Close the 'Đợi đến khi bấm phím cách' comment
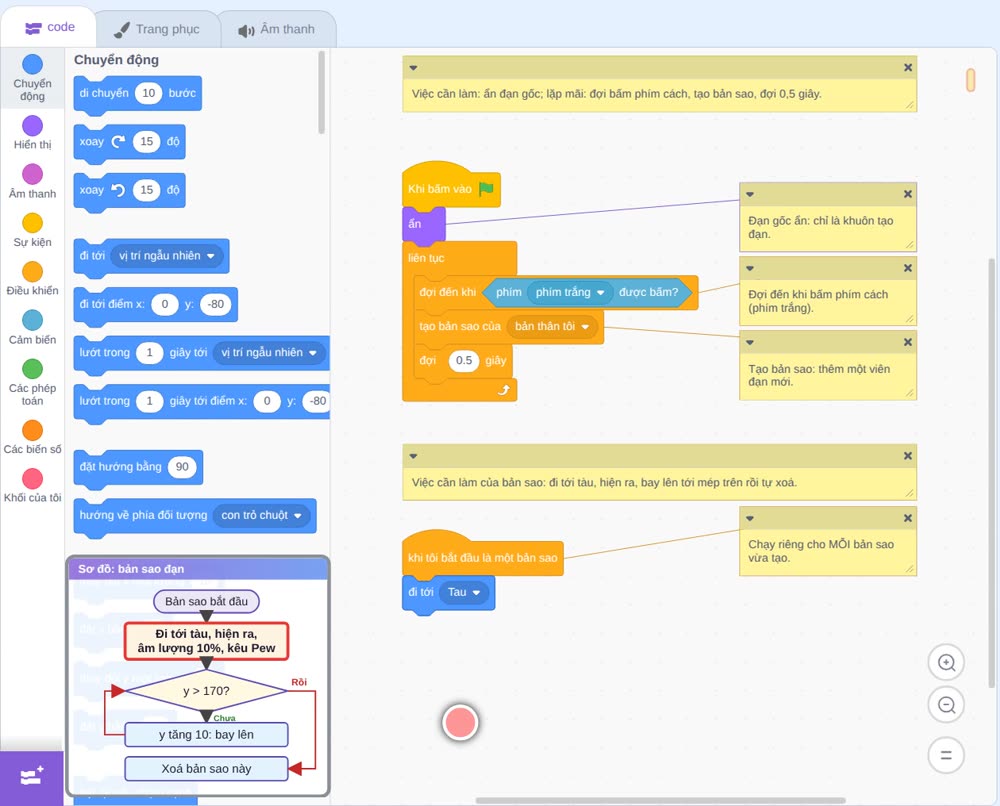The width and height of the screenshot is (1000, 806). pyautogui.click(x=908, y=268)
